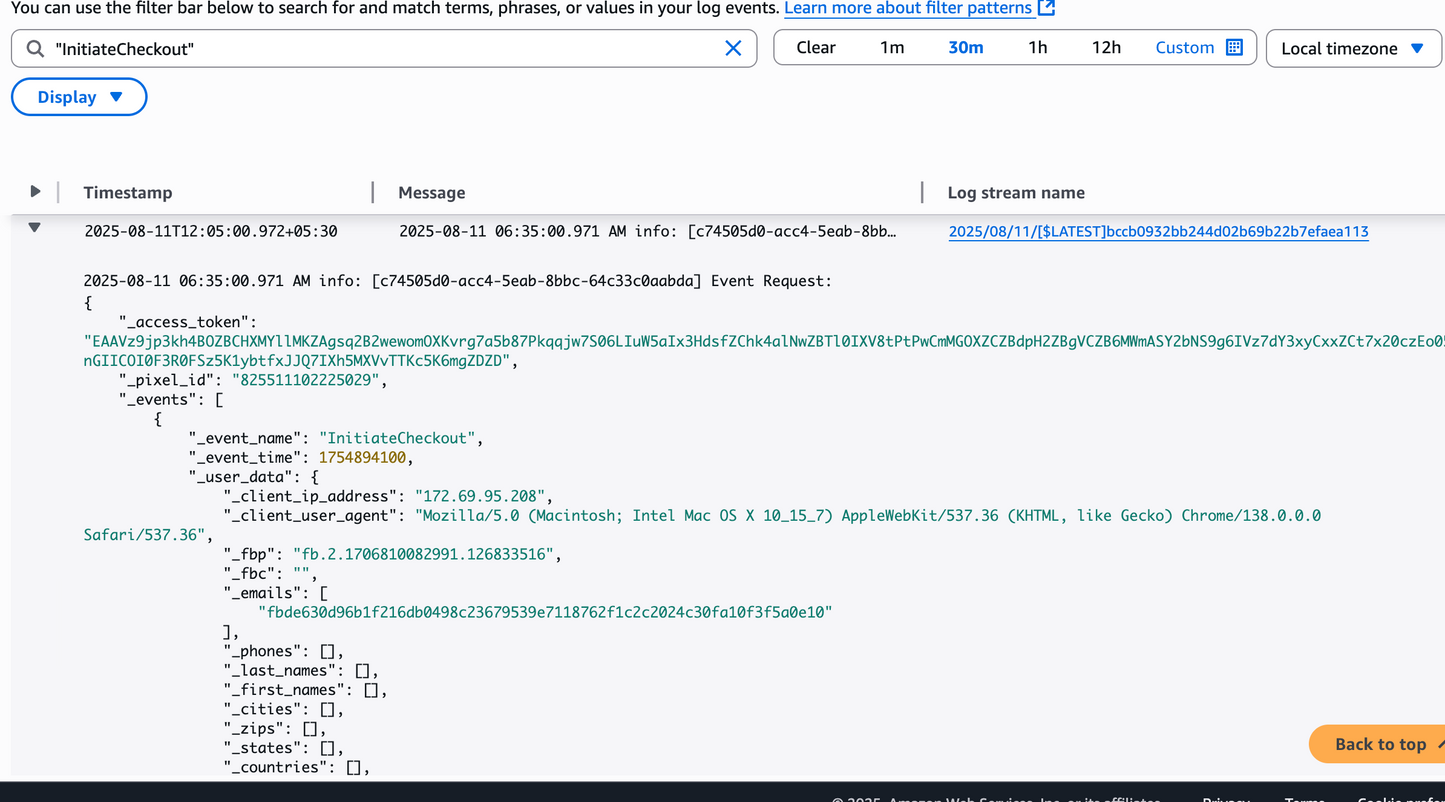Open the Local timezone dropdown
Screen dimensions: 1445x802
[1352, 48]
